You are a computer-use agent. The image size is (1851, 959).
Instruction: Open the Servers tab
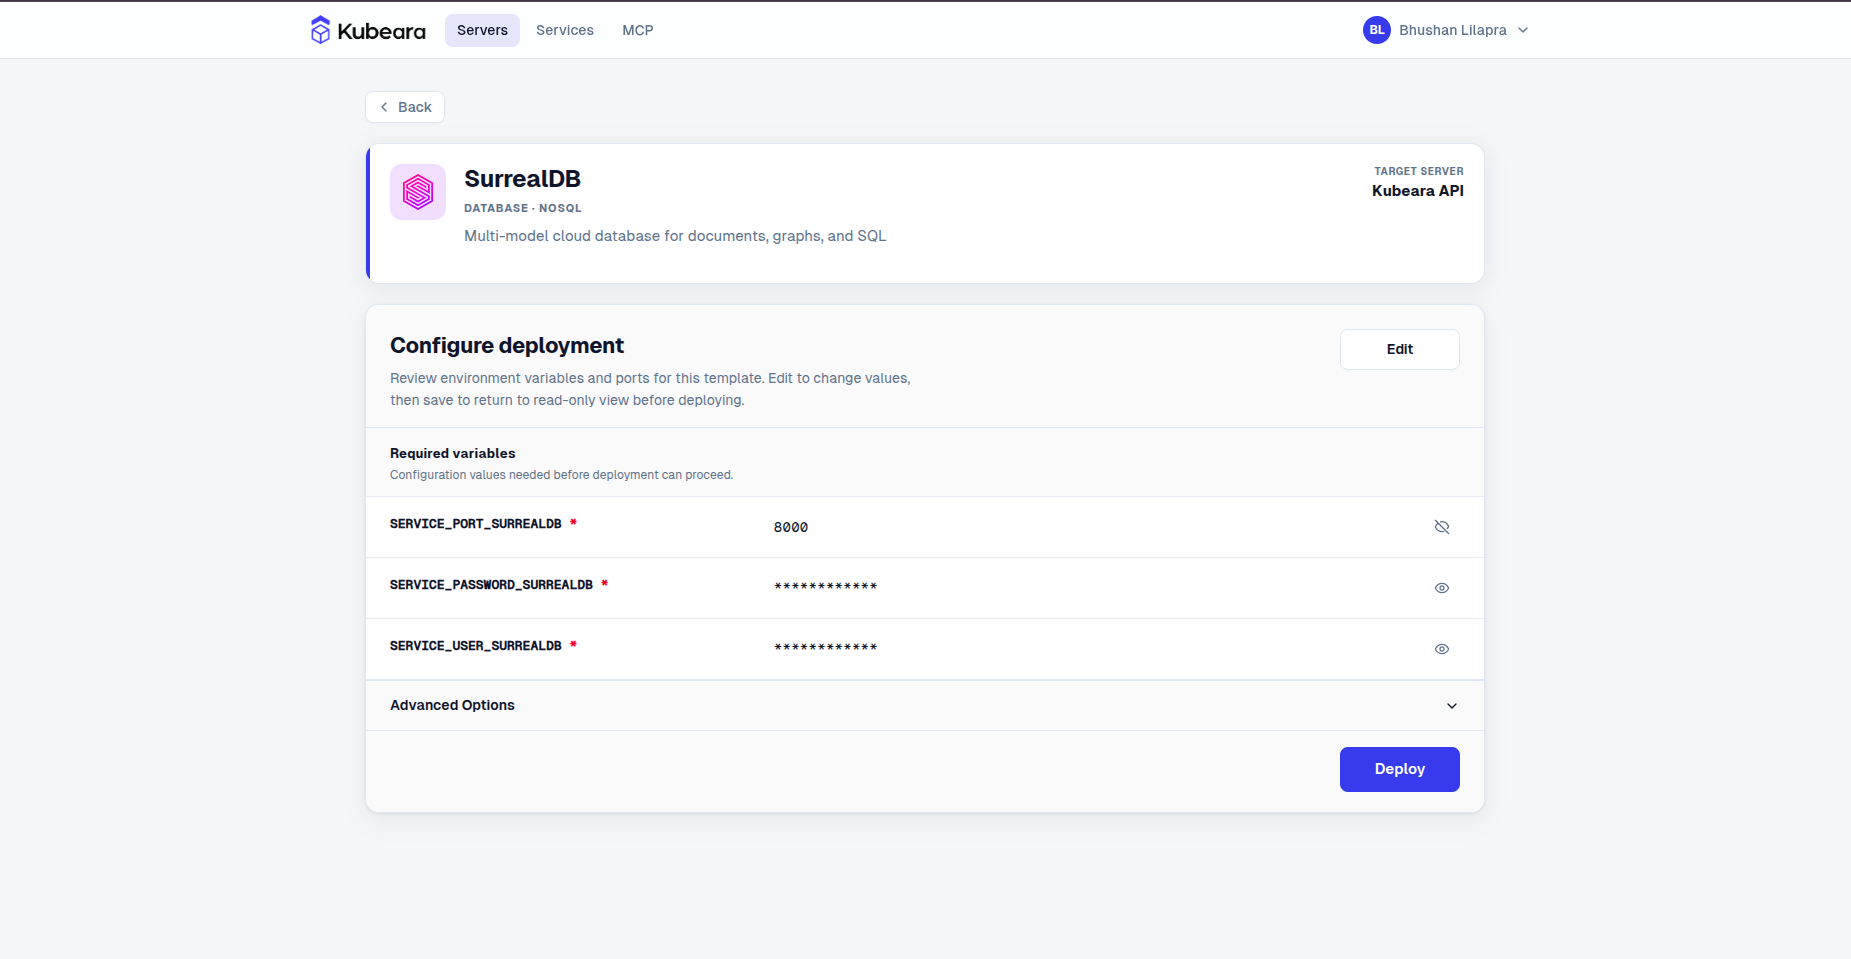click(x=482, y=30)
